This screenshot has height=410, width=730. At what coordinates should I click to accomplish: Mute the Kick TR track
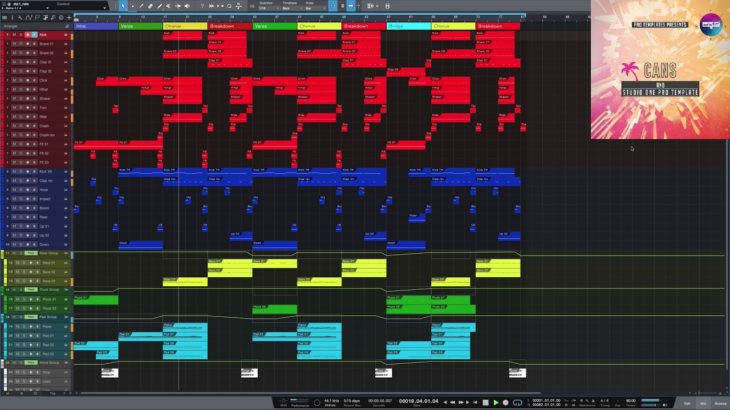click(x=14, y=171)
